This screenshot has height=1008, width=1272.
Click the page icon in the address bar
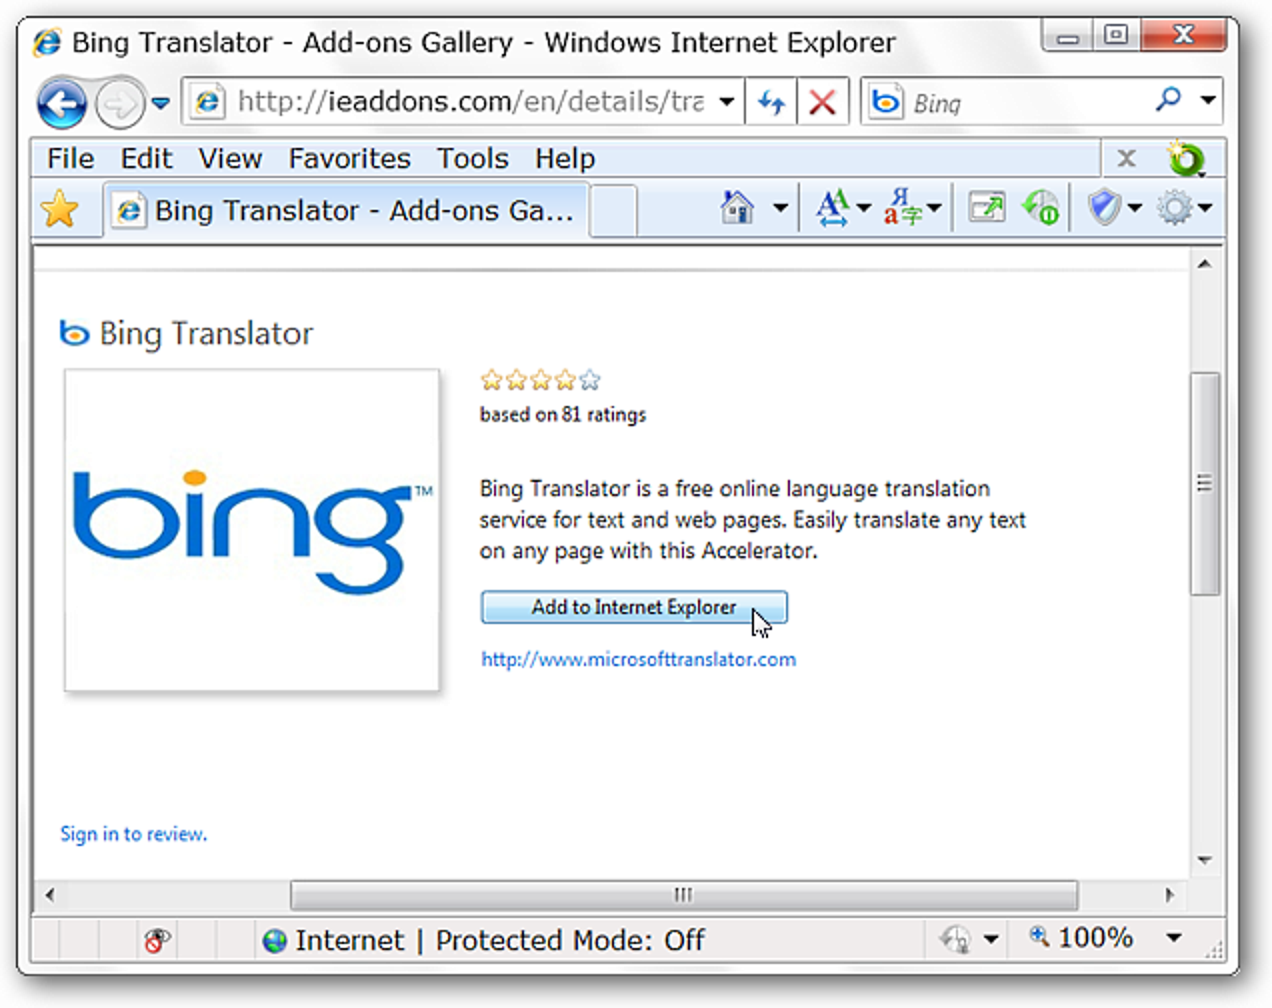tap(207, 102)
